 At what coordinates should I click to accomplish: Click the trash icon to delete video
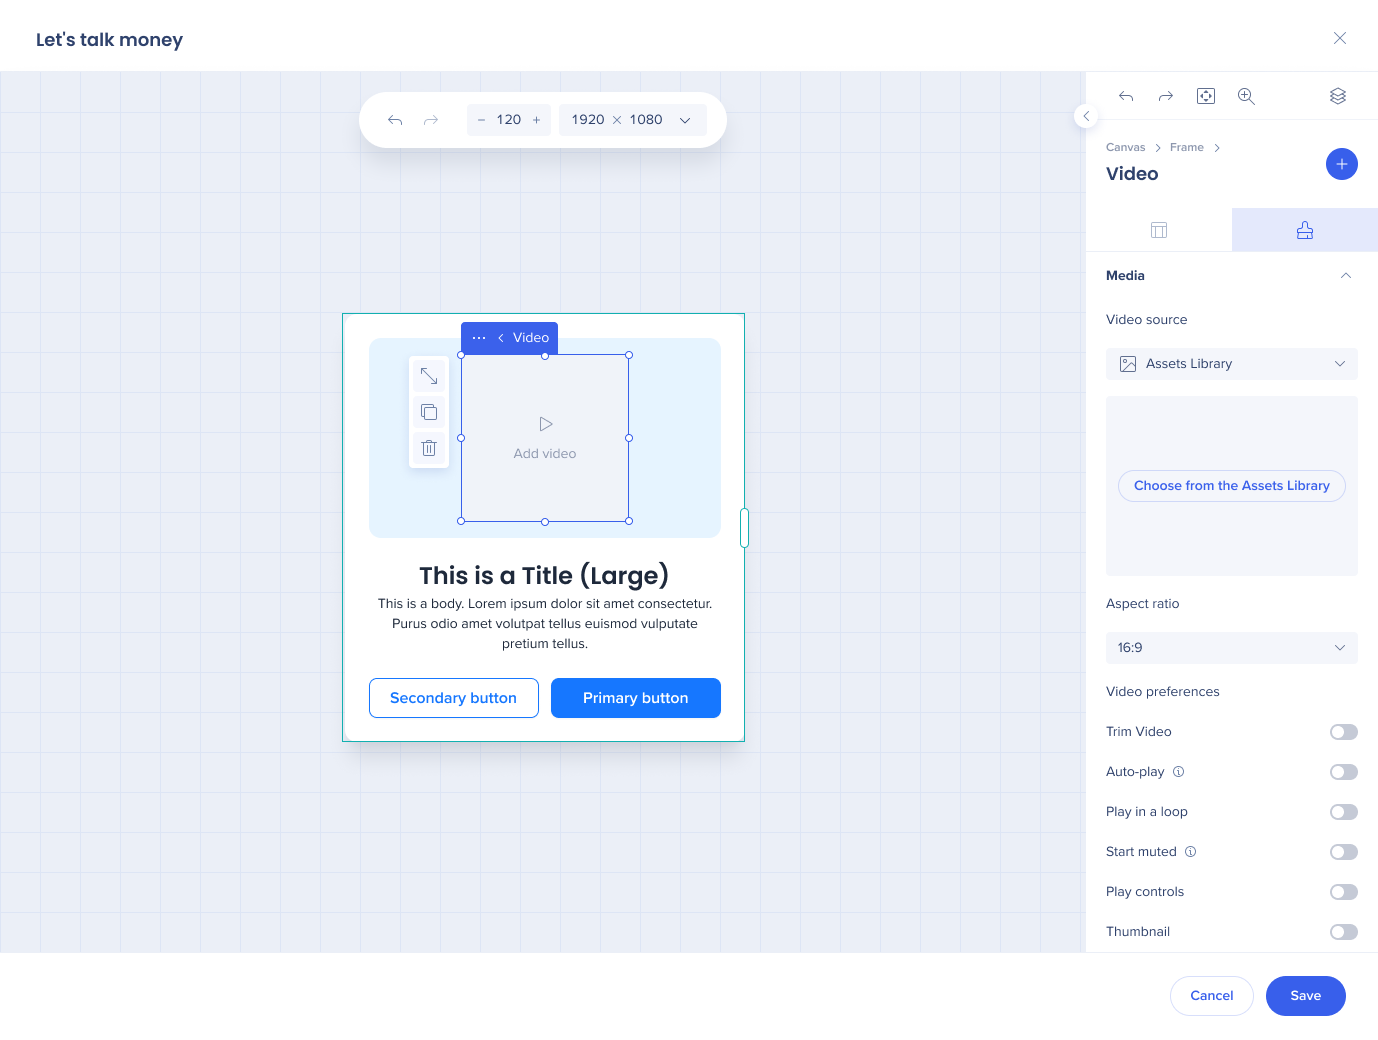coord(429,448)
